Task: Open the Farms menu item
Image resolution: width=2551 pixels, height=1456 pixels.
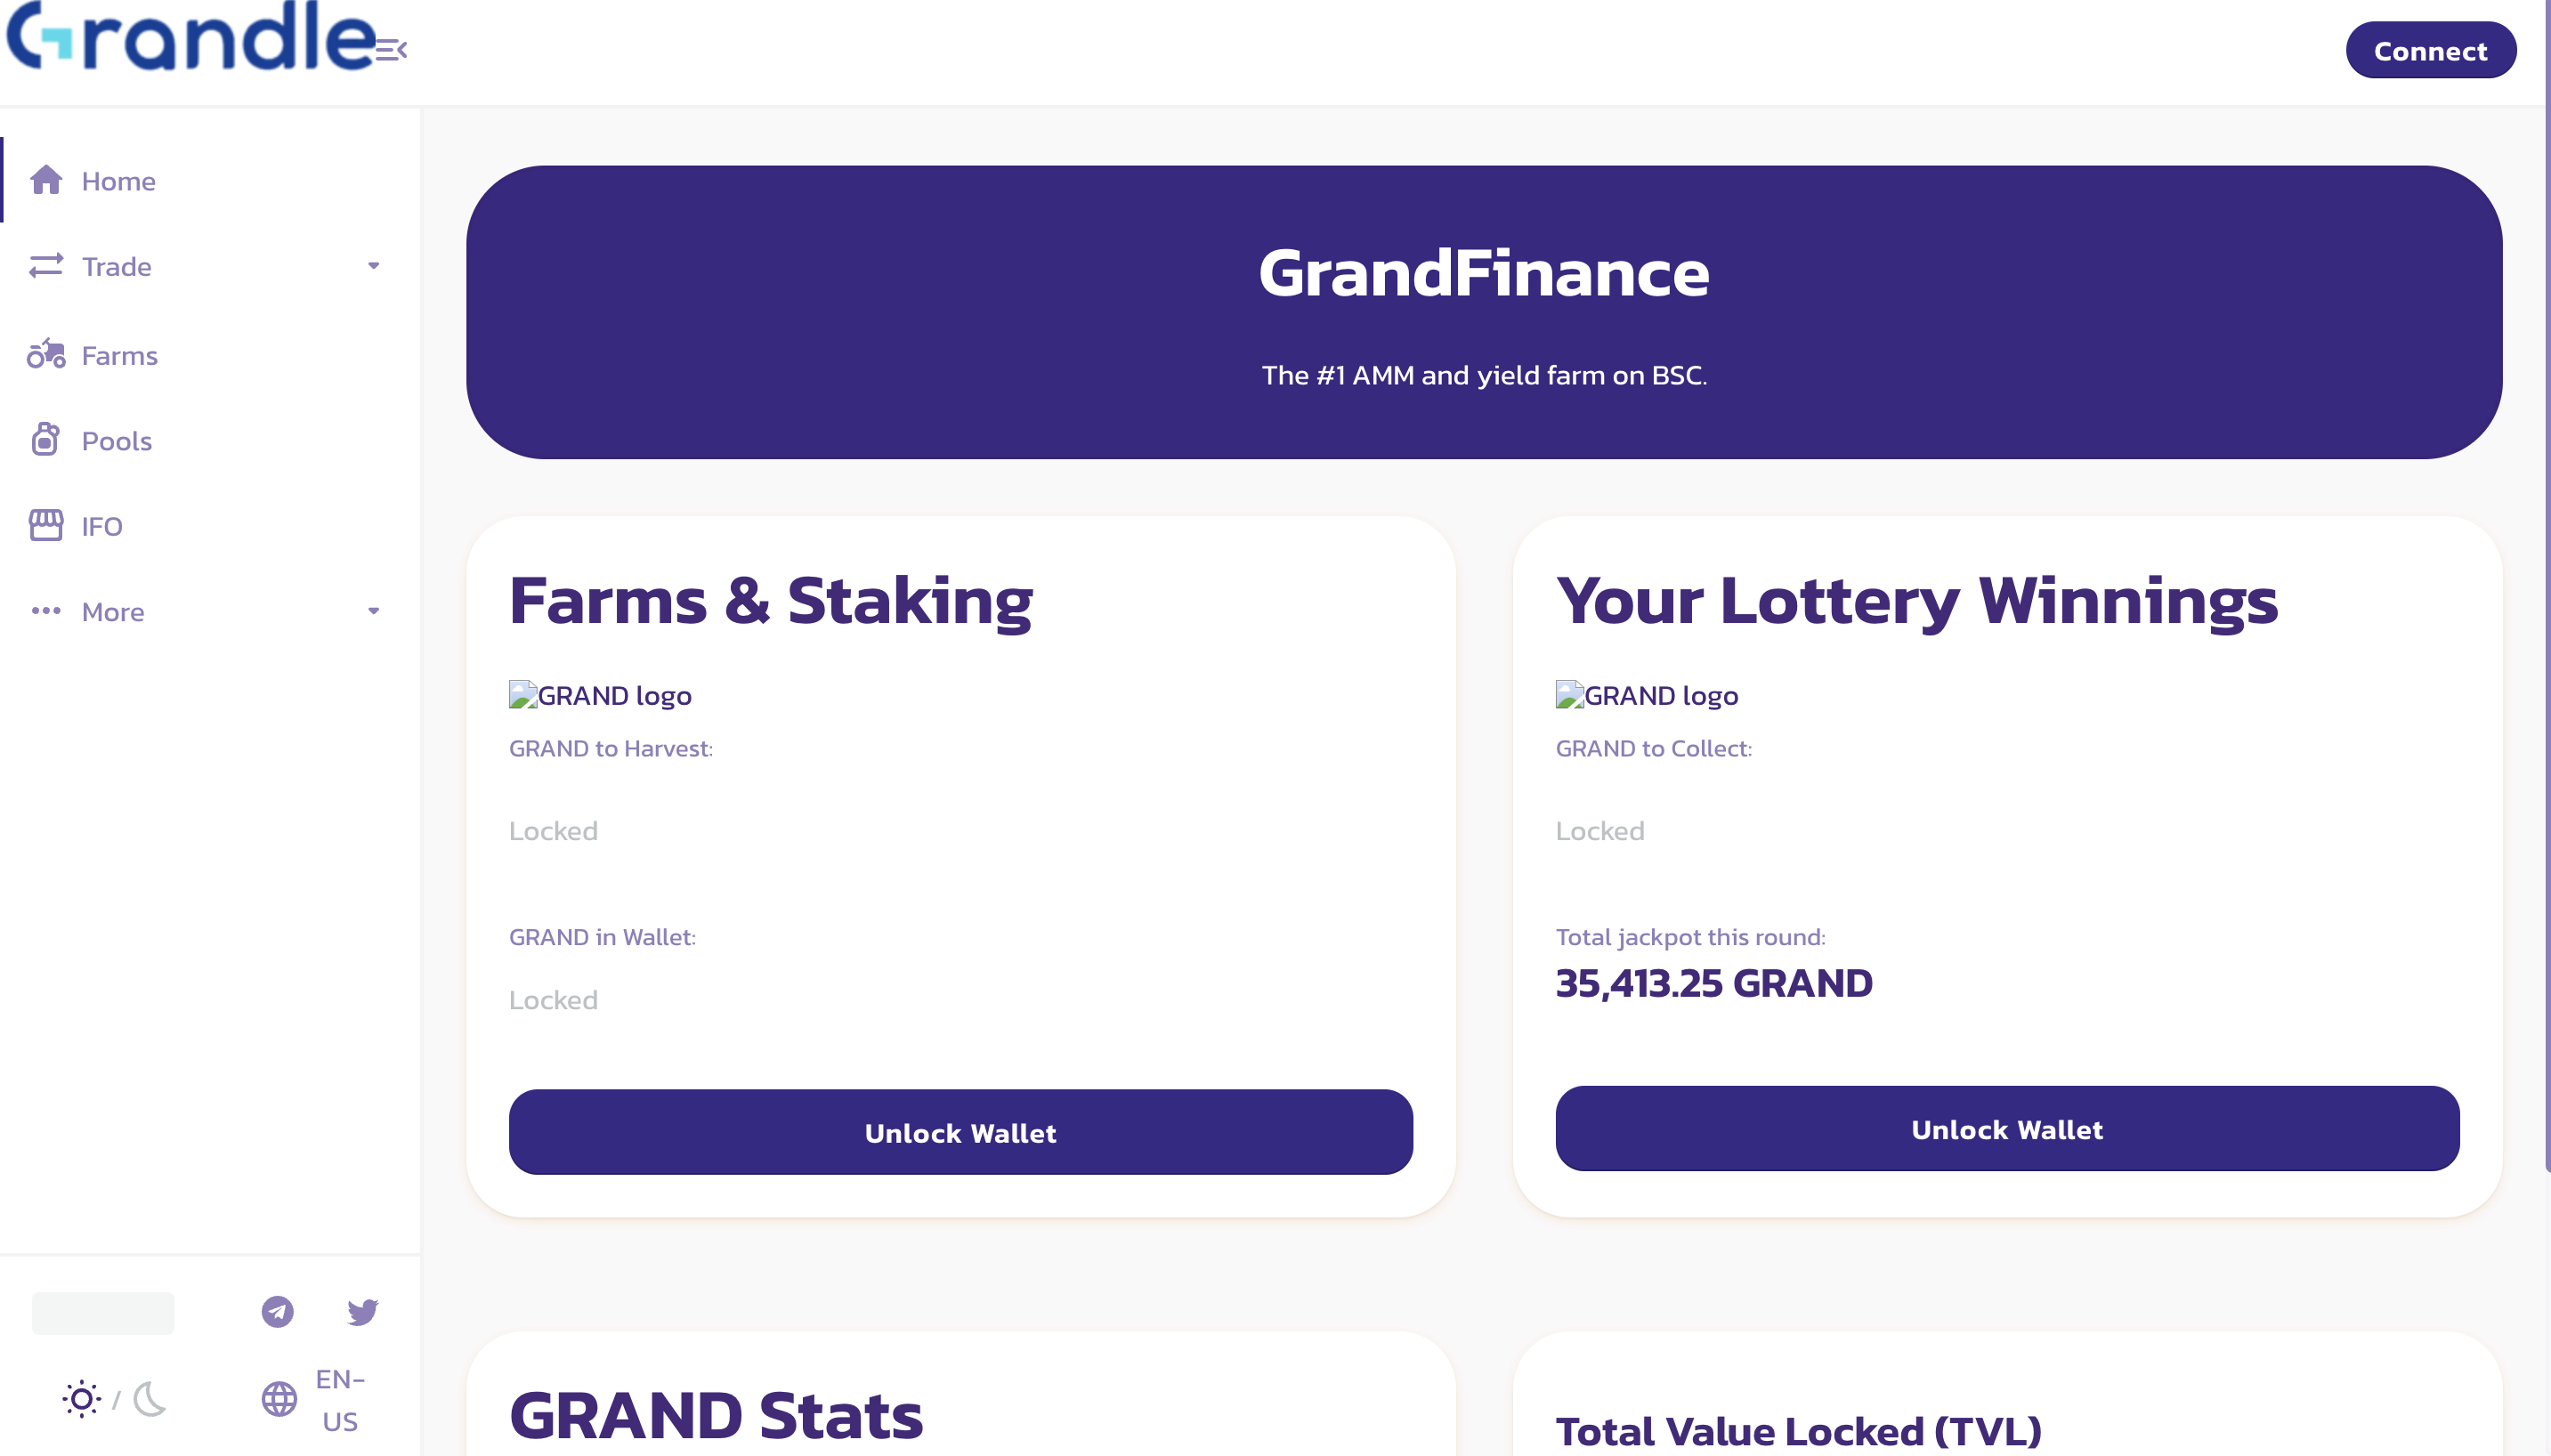Action: [x=120, y=356]
